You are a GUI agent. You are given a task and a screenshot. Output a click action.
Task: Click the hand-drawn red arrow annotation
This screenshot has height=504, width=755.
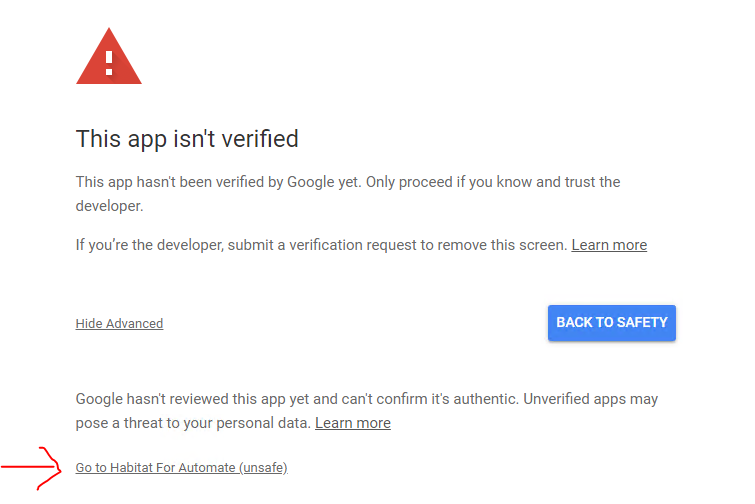point(32,468)
